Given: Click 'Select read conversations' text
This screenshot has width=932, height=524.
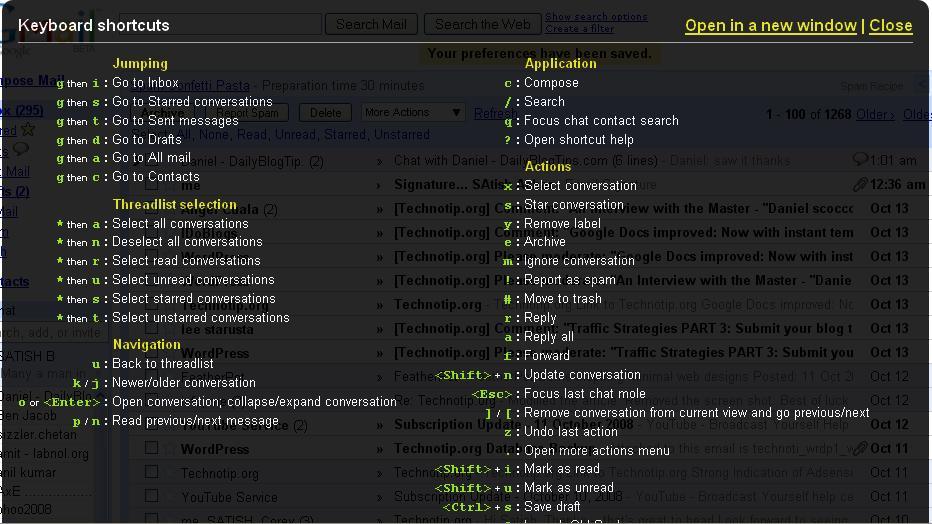Looking at the screenshot, I should click(186, 261).
